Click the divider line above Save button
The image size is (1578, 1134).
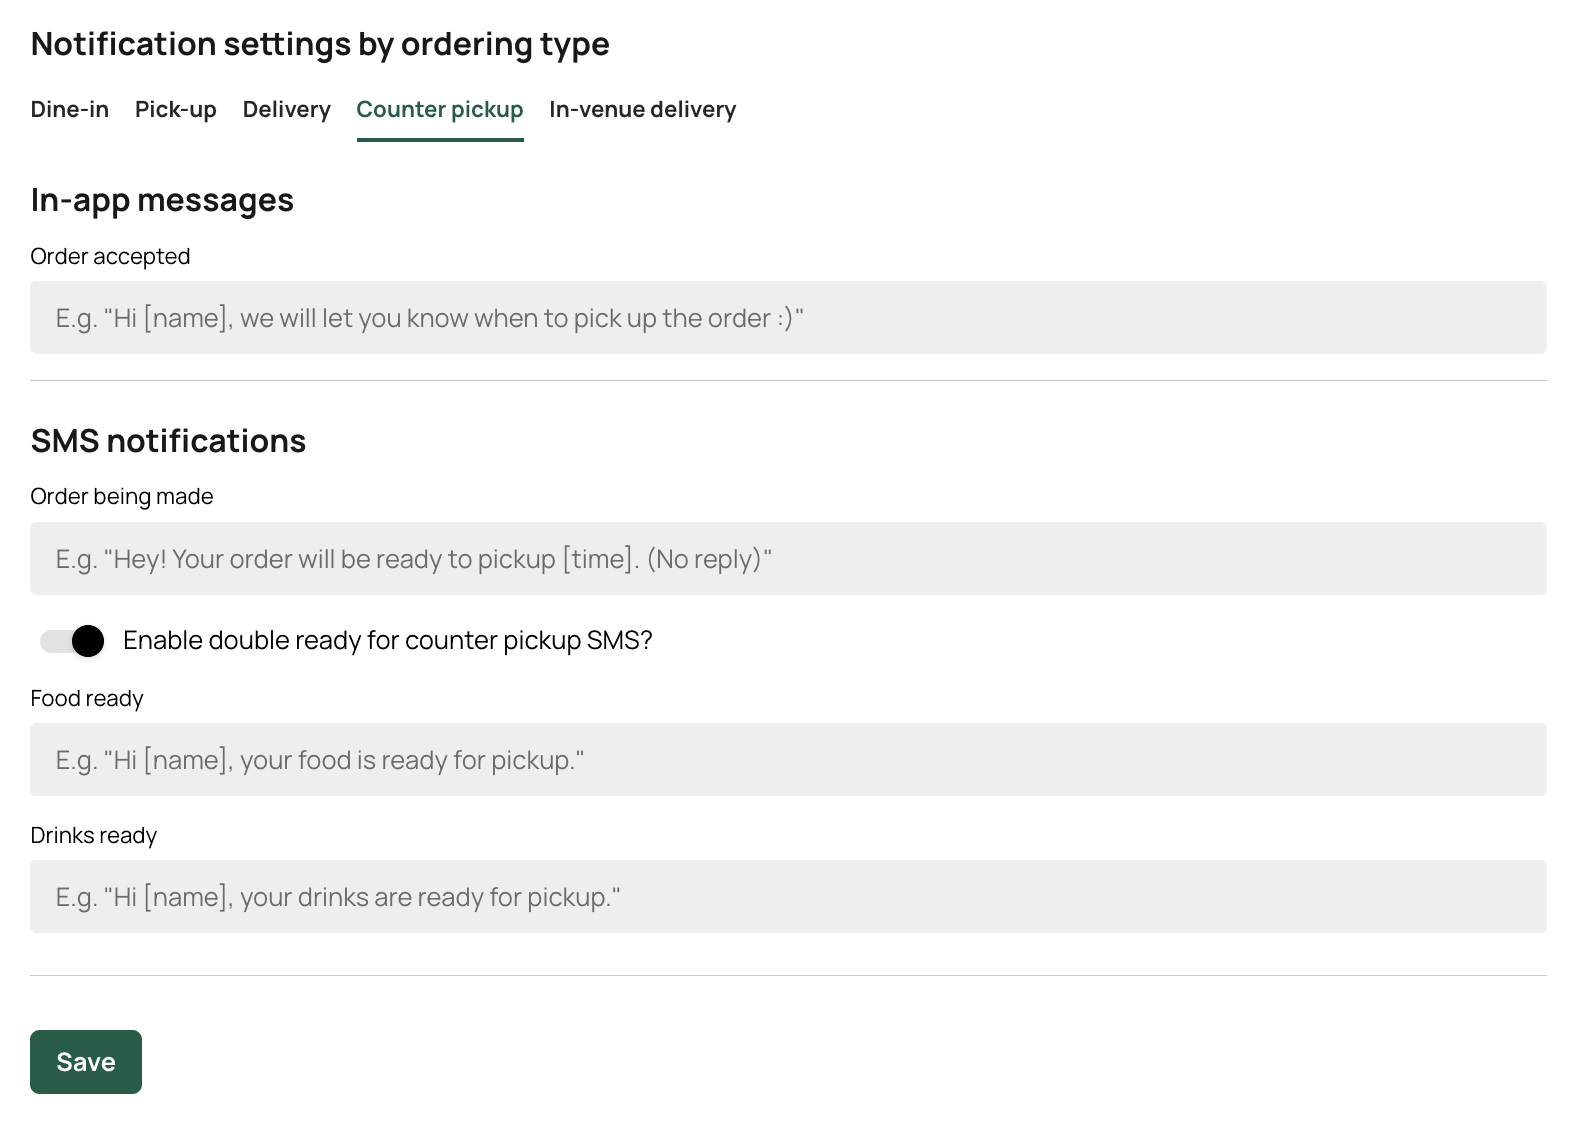pyautogui.click(x=788, y=975)
